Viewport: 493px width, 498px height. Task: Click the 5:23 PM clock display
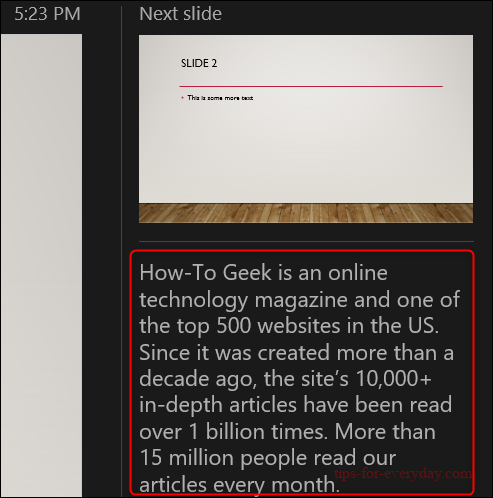(47, 14)
